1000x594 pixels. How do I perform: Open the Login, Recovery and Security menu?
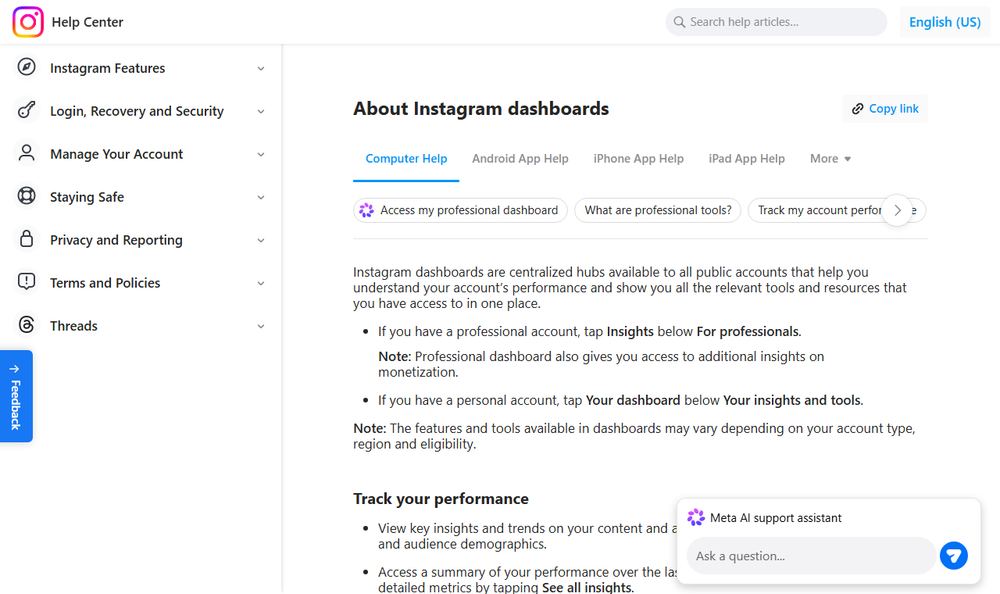click(x=141, y=111)
